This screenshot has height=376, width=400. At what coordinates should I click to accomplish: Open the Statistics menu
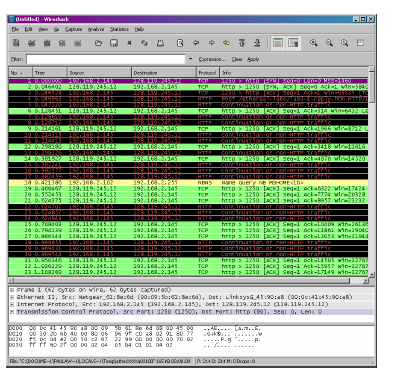[x=119, y=29]
